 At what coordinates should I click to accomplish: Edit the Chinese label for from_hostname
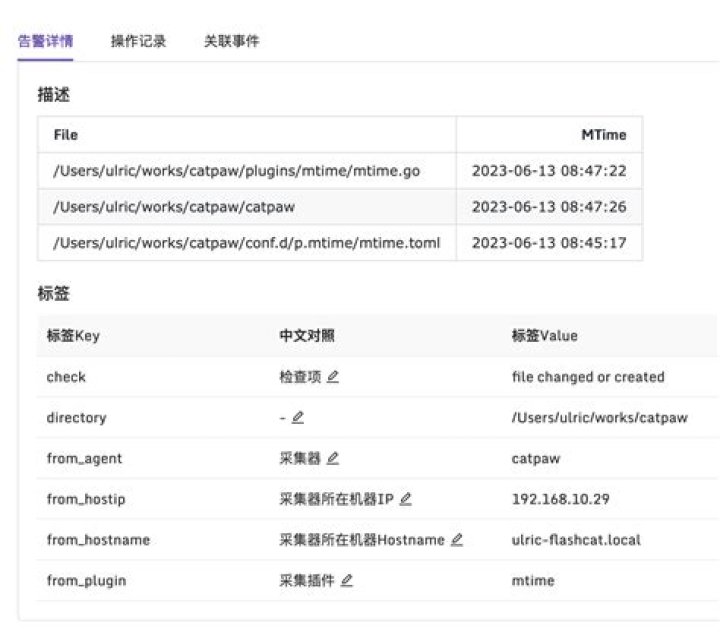click(456, 540)
